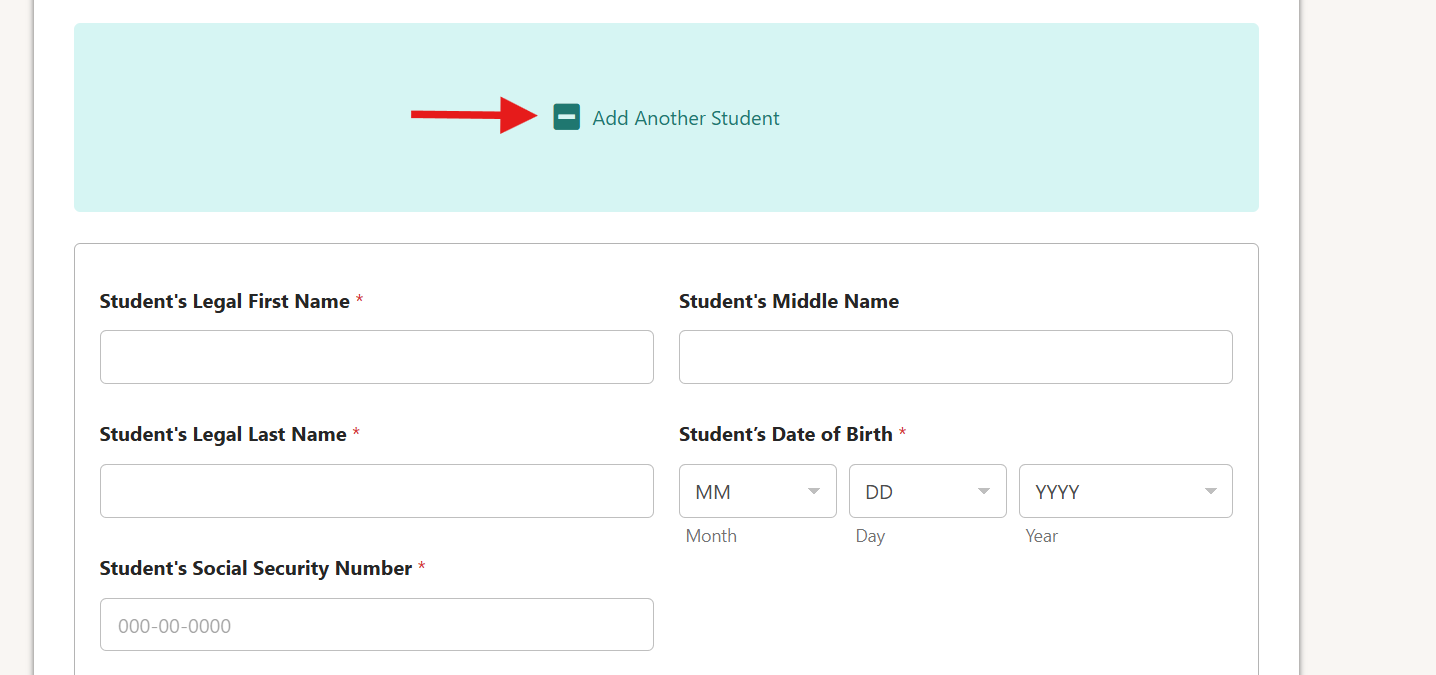
Task: Click the "Year" caption under the dropdown
Action: coord(1041,536)
